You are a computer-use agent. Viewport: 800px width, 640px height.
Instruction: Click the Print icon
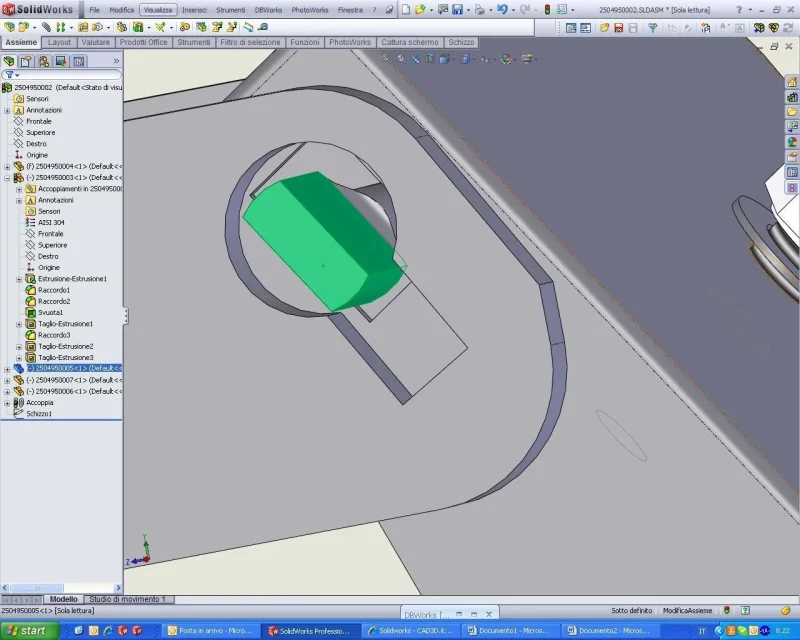tap(480, 10)
